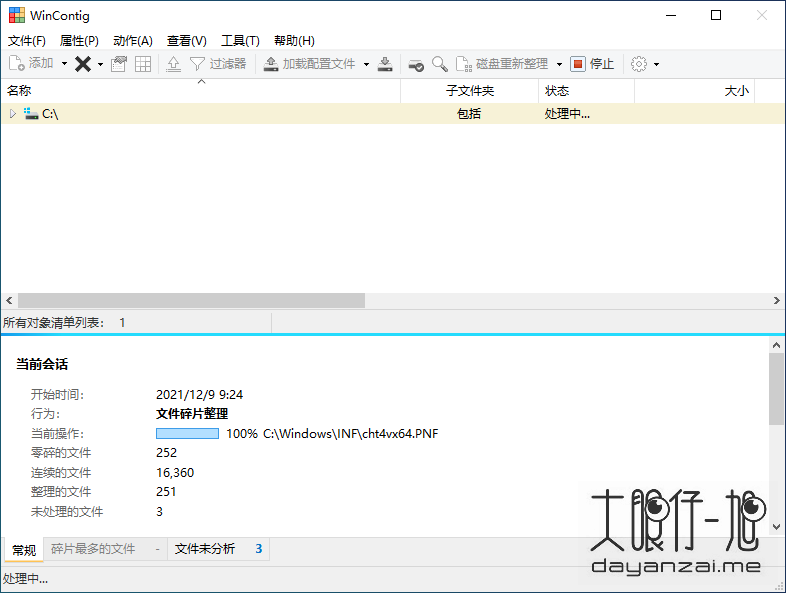
Task: Open the Filter (过滤器) funnel button
Action: tap(218, 64)
